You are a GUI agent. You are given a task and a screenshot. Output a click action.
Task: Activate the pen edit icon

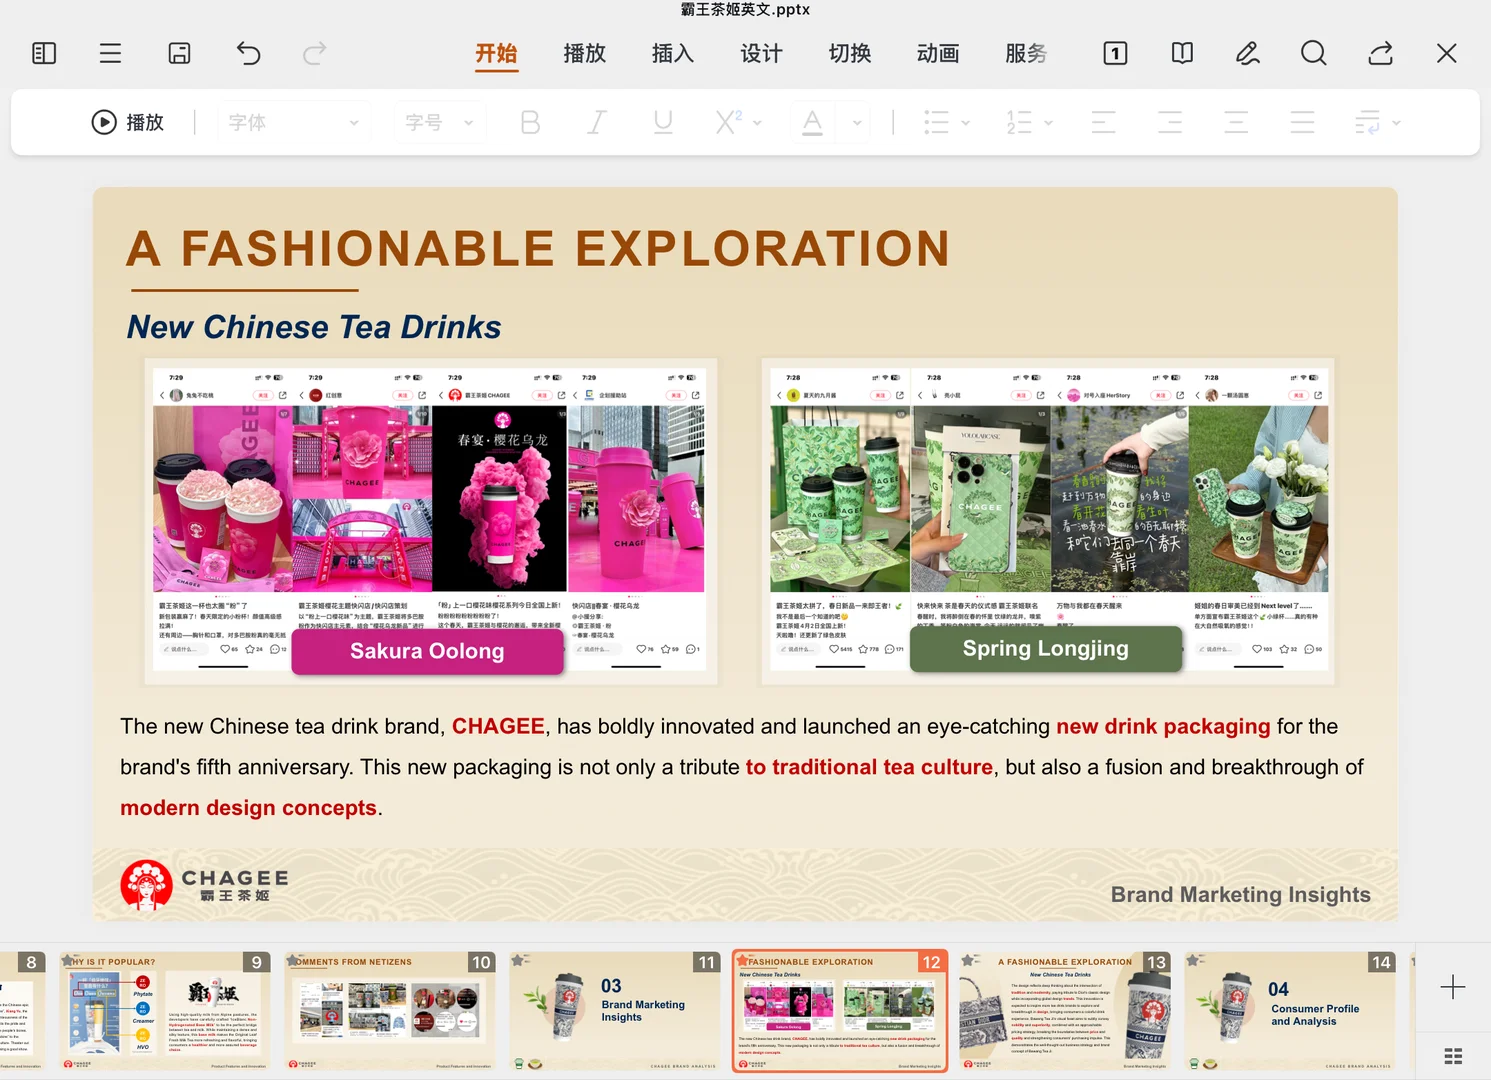tap(1248, 53)
